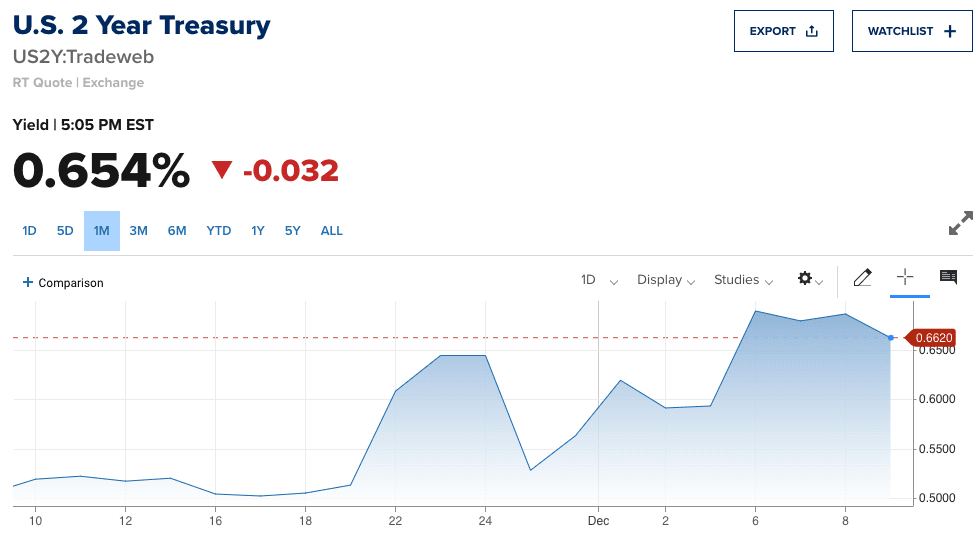Open chart settings gear menu
The width and height of the screenshot is (980, 548).
tap(806, 279)
